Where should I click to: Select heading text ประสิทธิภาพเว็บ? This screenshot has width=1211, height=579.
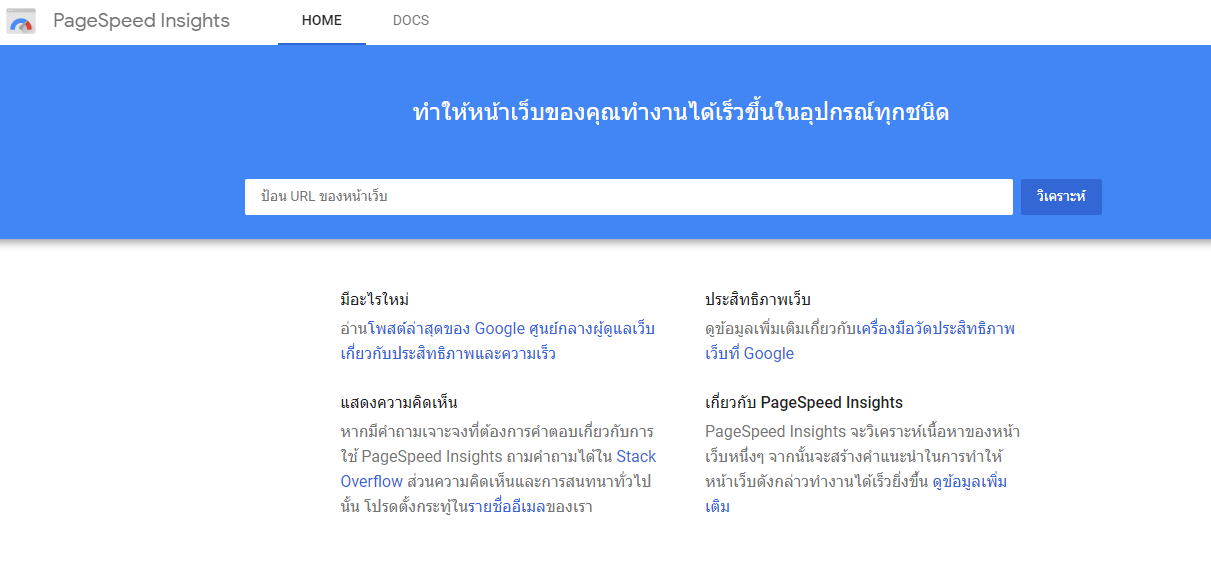coord(758,300)
